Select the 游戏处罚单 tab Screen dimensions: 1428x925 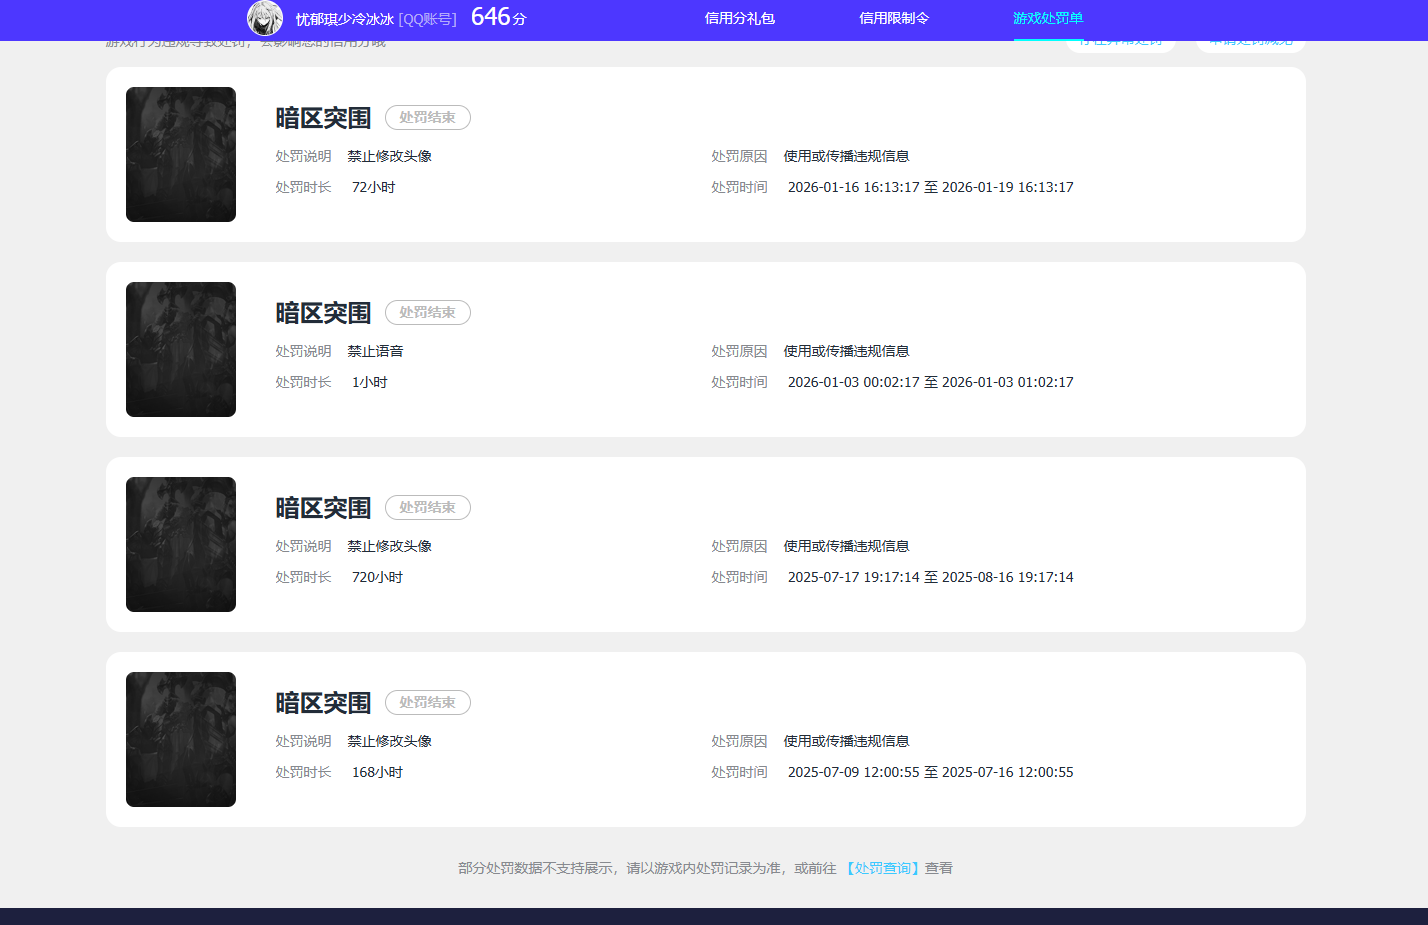click(x=1048, y=18)
